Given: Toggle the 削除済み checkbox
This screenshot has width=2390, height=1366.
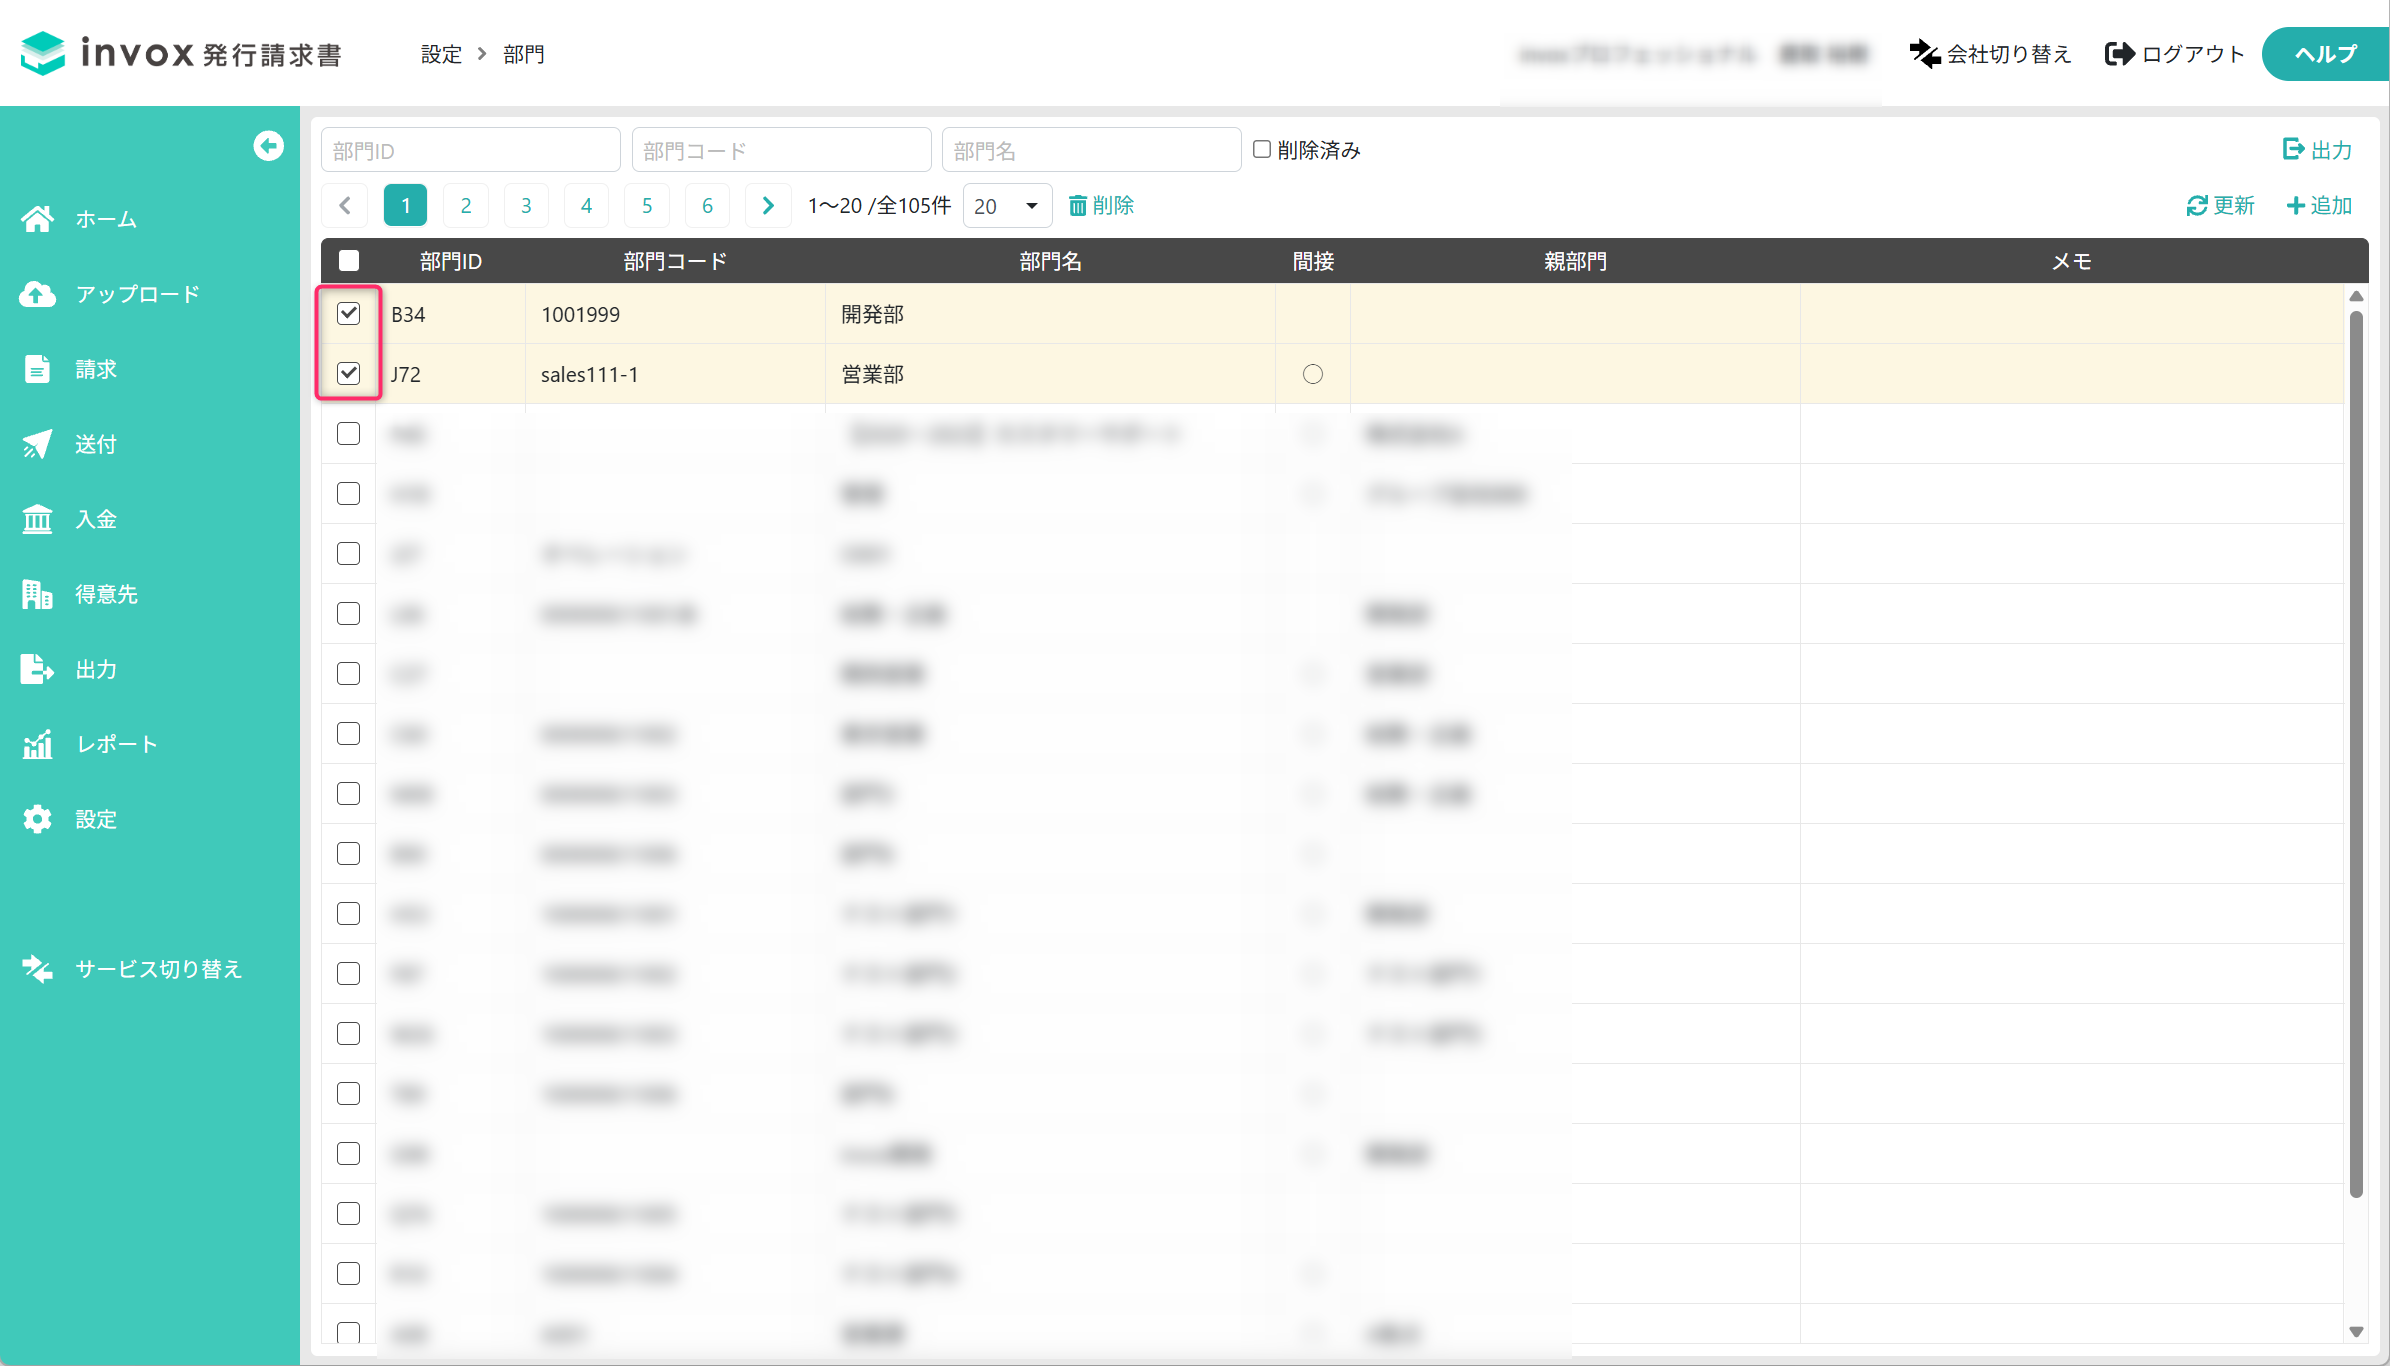Looking at the screenshot, I should click(x=1262, y=149).
